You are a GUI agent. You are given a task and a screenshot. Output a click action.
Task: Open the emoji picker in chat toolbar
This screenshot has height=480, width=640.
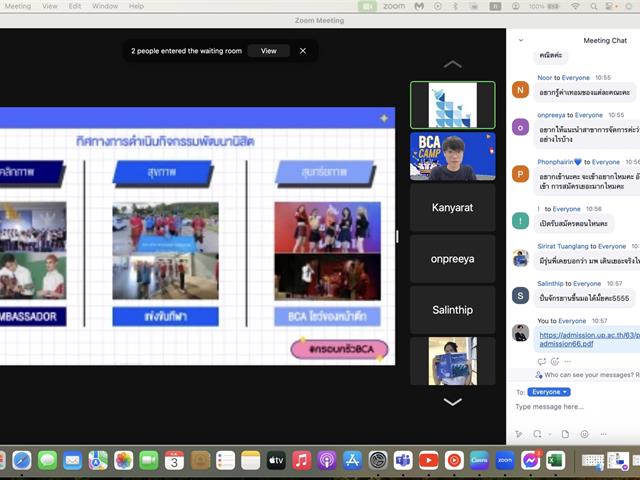584,434
